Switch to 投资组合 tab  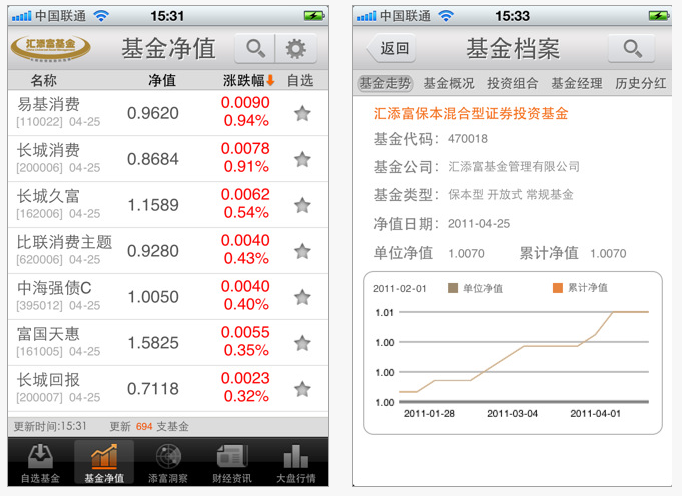coord(513,83)
